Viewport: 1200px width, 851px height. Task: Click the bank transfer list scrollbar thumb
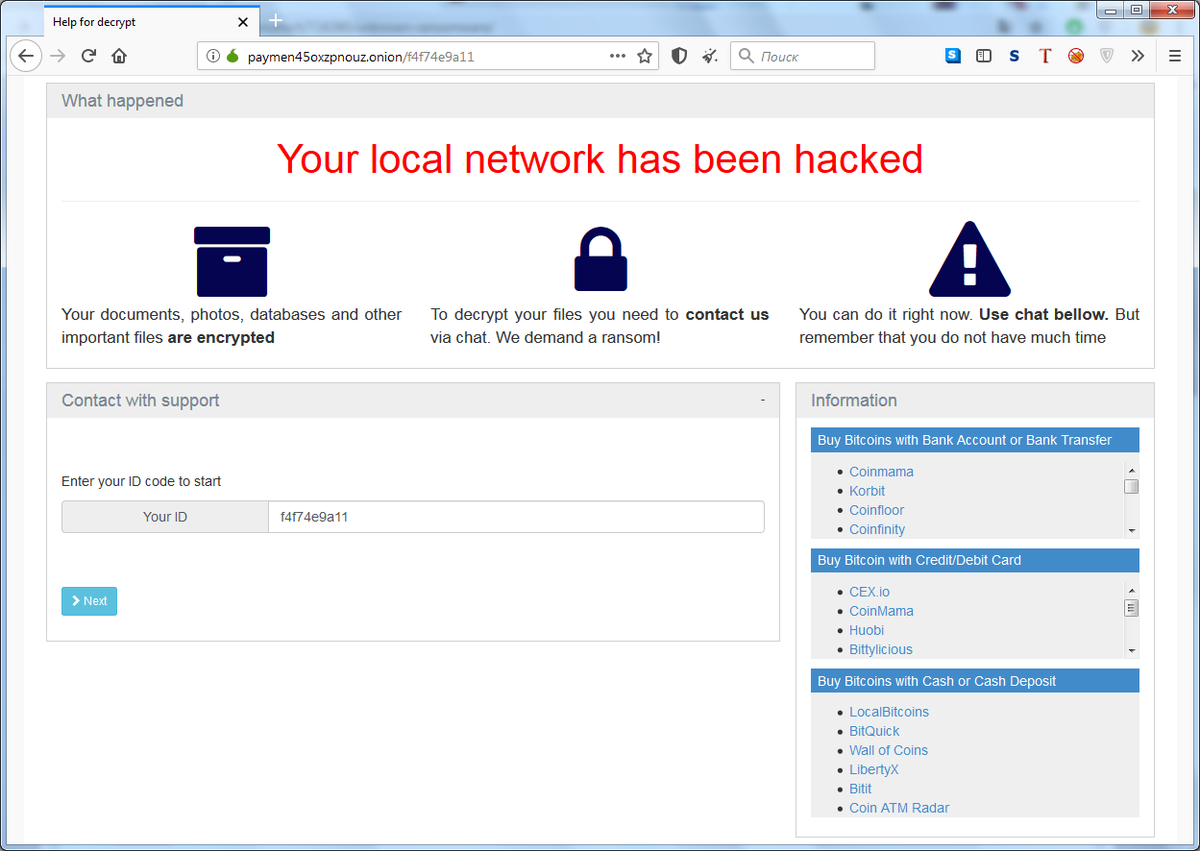pos(1131,487)
